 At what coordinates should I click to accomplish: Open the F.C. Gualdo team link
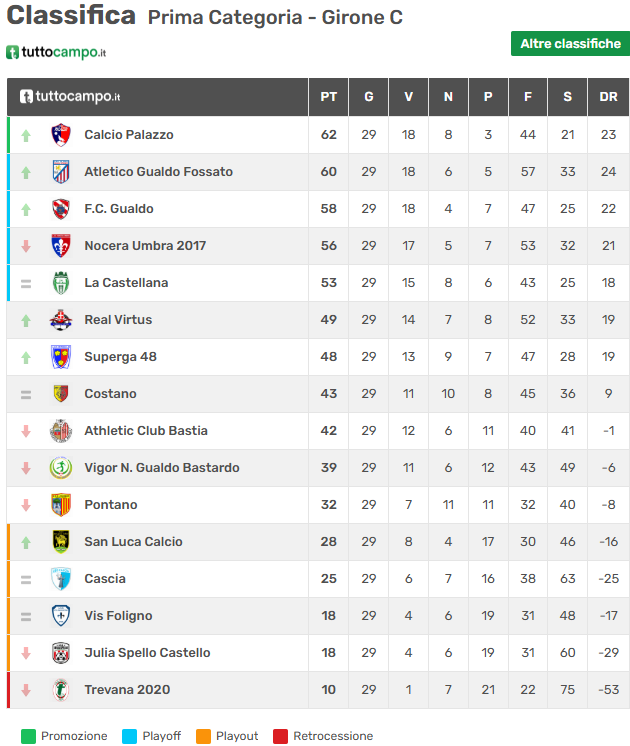coord(119,209)
